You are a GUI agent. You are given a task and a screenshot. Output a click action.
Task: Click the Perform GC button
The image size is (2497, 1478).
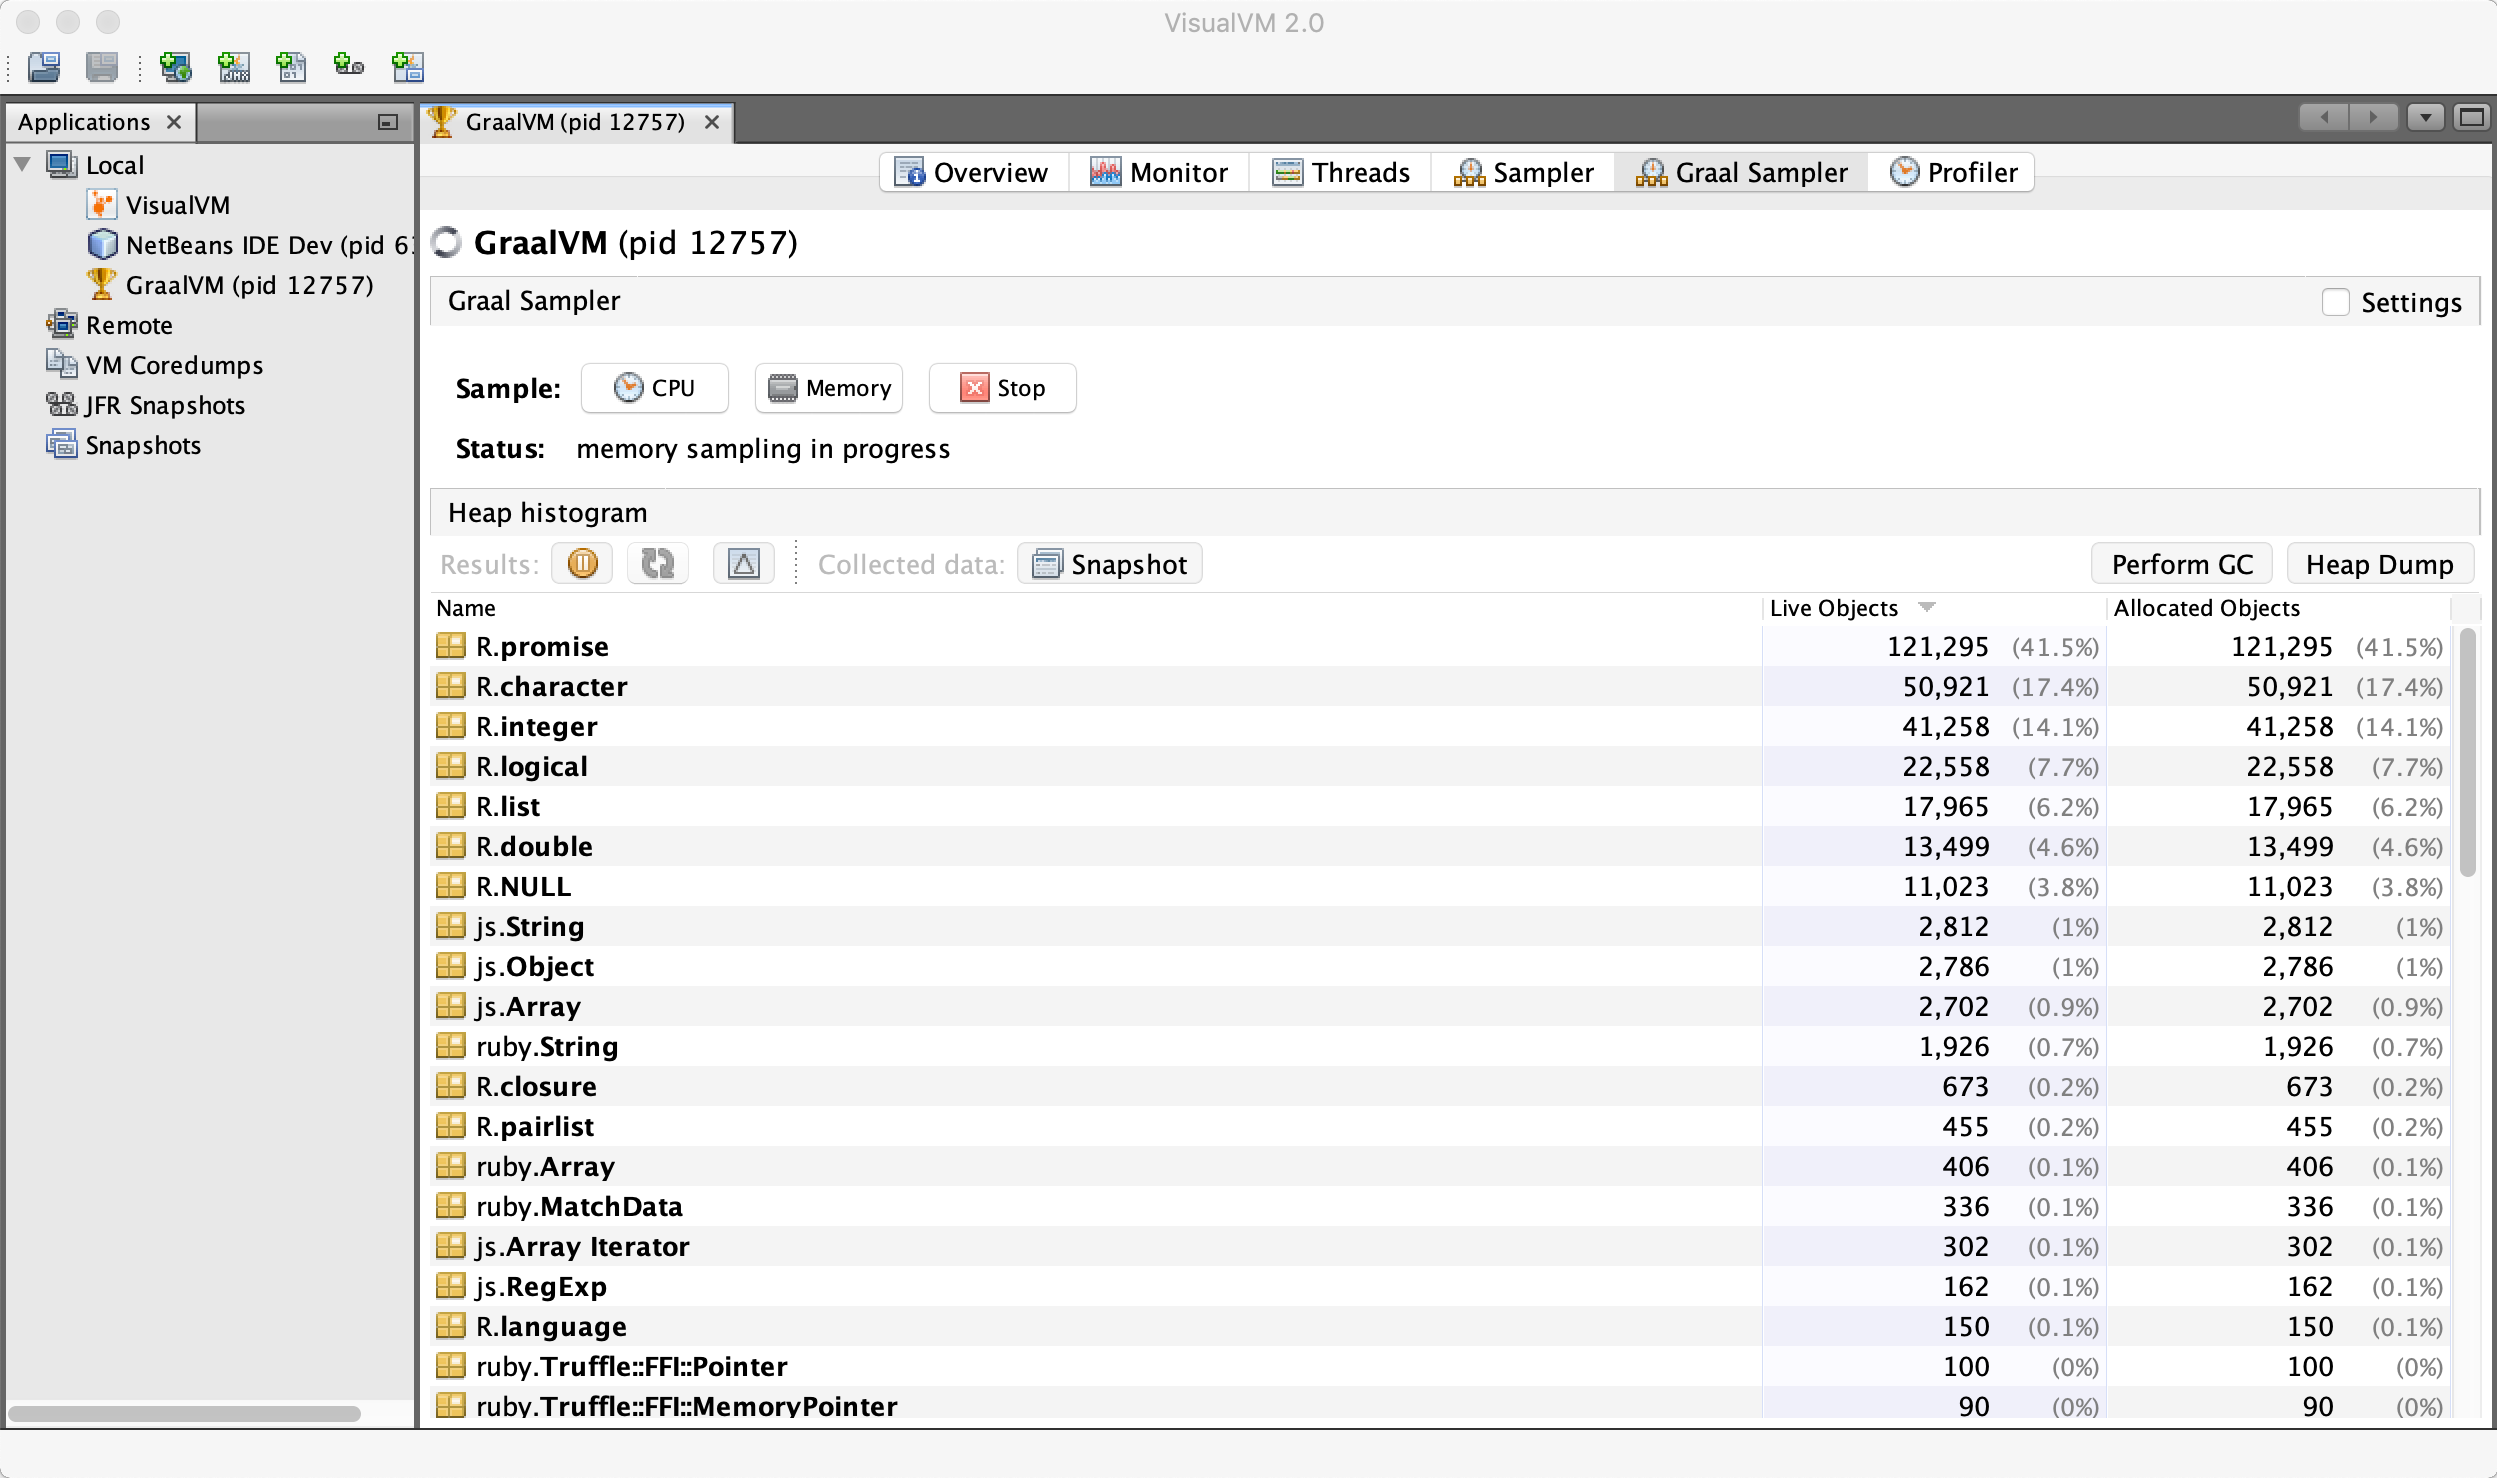(2182, 564)
